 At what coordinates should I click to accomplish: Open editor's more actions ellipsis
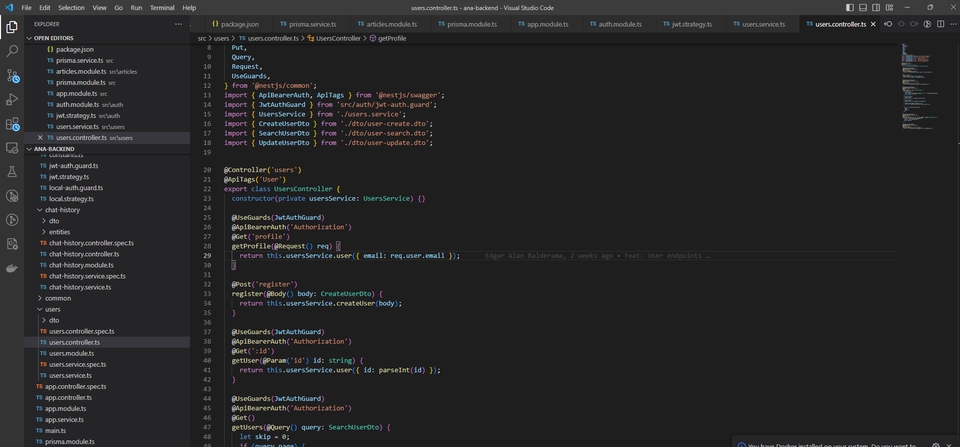[952, 24]
